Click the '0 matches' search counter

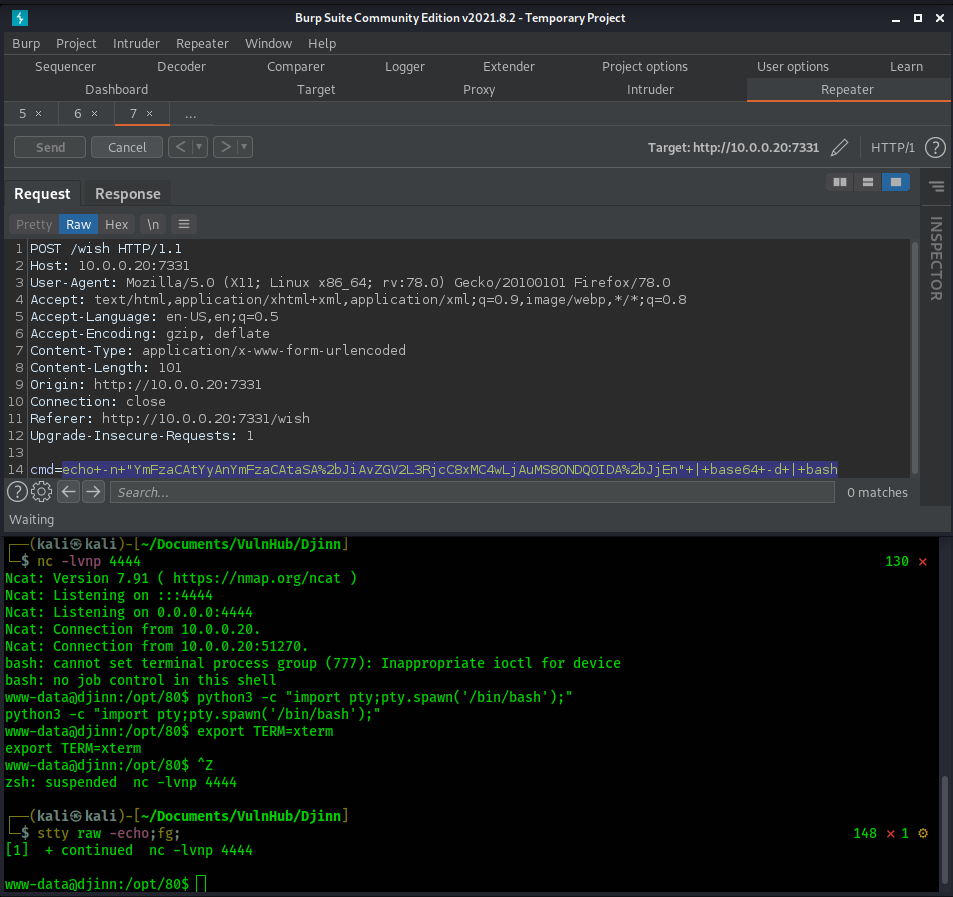click(877, 492)
